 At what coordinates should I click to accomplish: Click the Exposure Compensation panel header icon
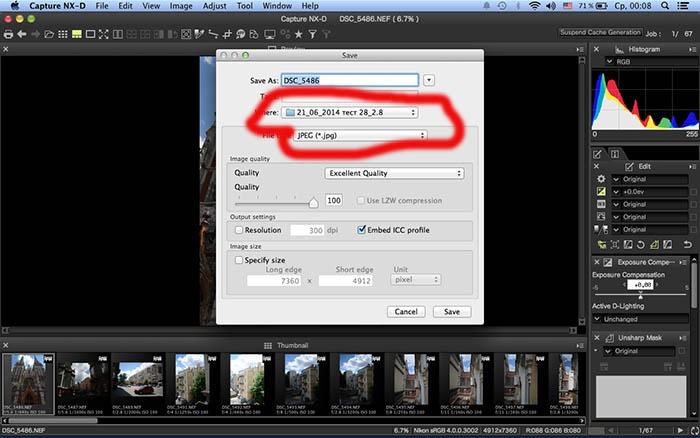[x=608, y=262]
